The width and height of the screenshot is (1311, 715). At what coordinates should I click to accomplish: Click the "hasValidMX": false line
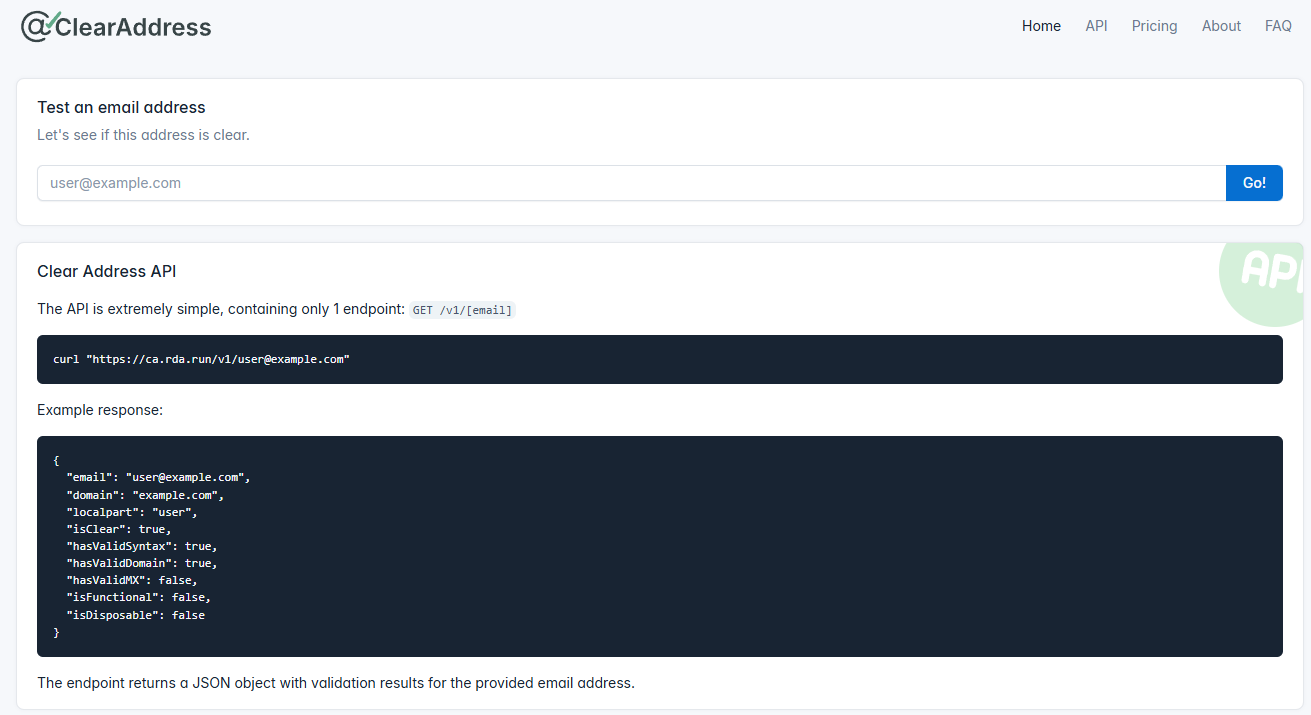132,580
